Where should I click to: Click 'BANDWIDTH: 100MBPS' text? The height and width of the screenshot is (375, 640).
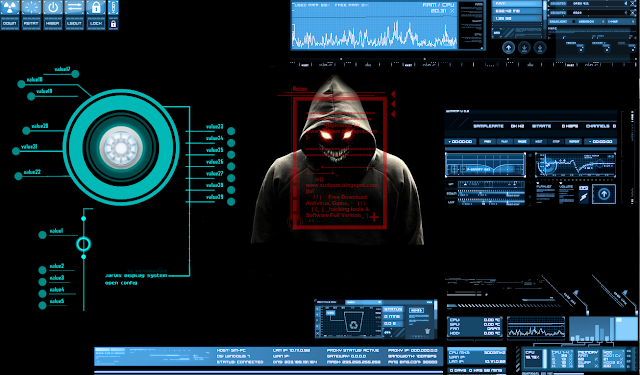[x=413, y=356]
